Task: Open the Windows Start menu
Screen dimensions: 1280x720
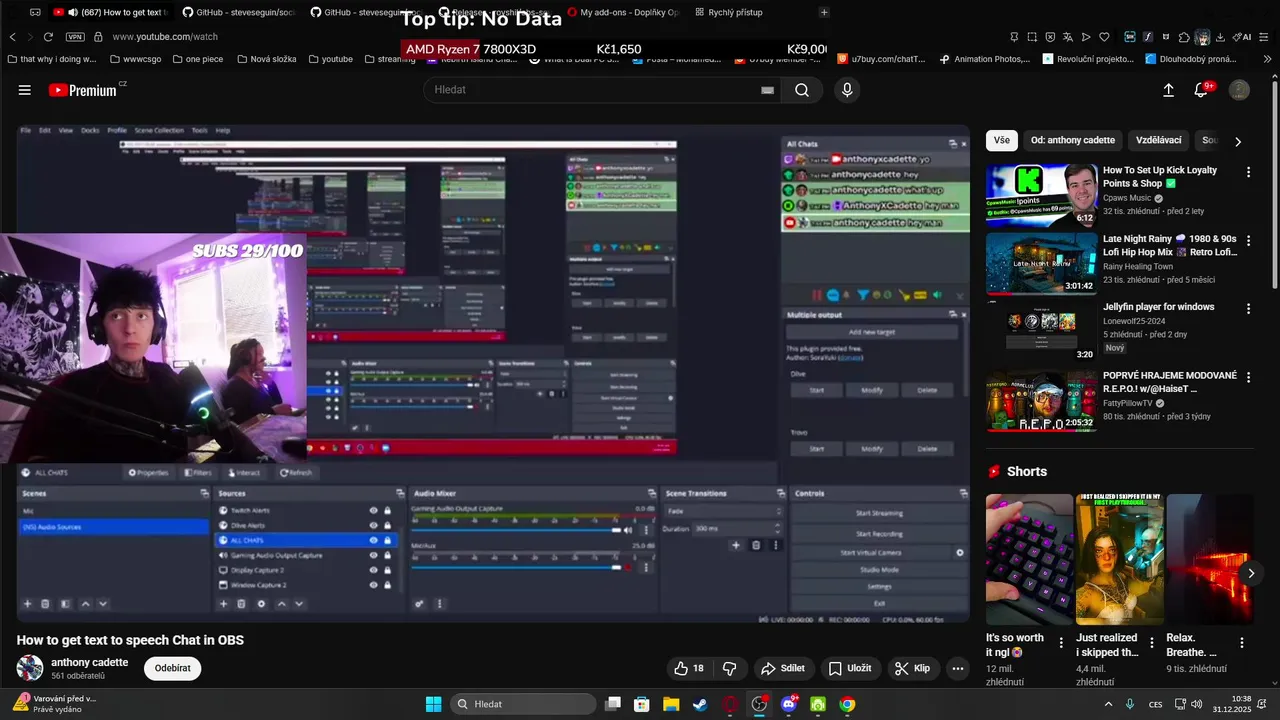Action: click(x=433, y=704)
